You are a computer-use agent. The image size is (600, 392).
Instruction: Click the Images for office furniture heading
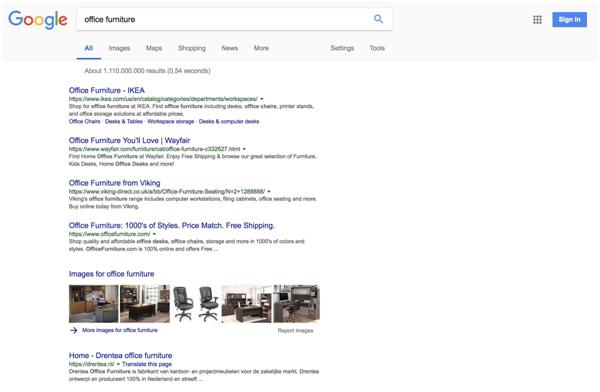tap(111, 274)
